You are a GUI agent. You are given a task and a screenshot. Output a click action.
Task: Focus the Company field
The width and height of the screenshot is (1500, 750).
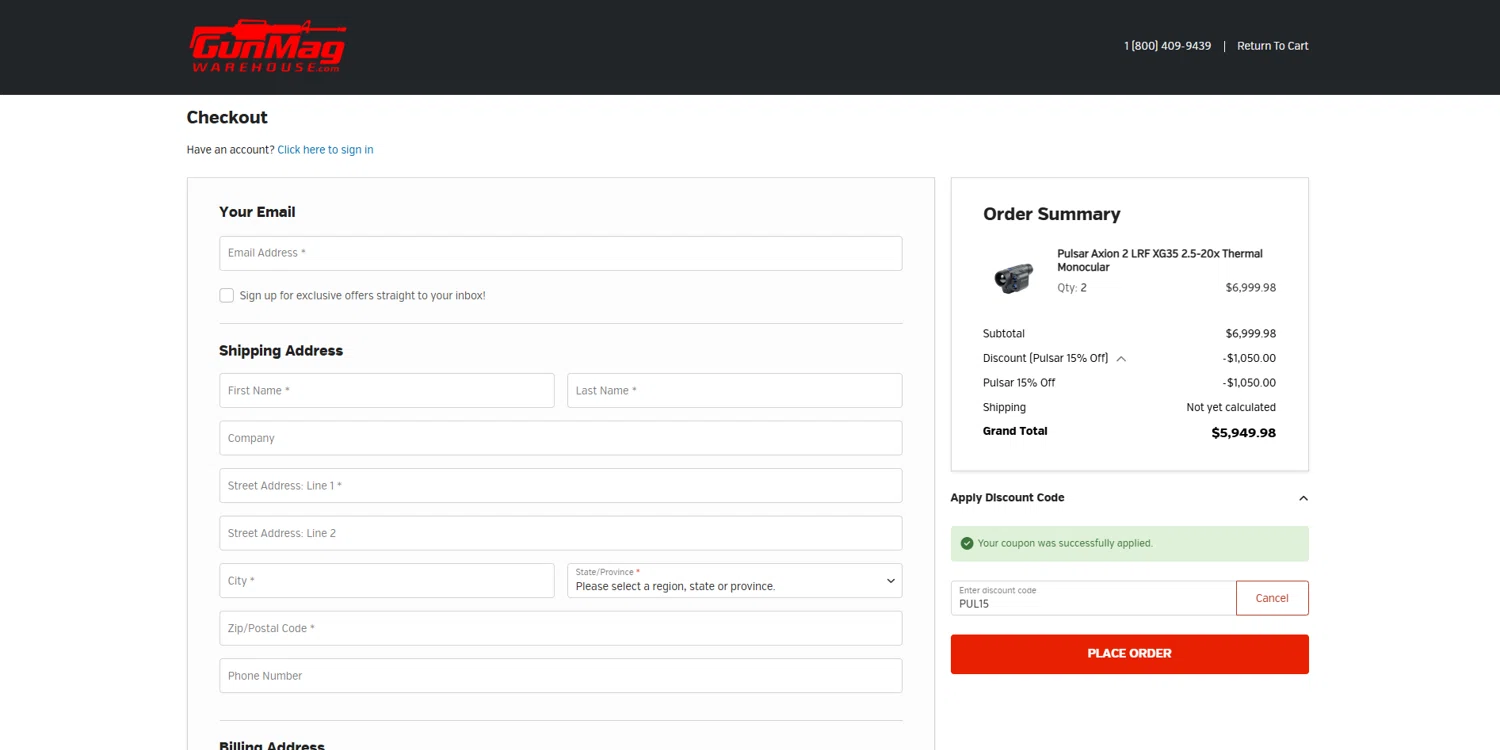coord(560,438)
